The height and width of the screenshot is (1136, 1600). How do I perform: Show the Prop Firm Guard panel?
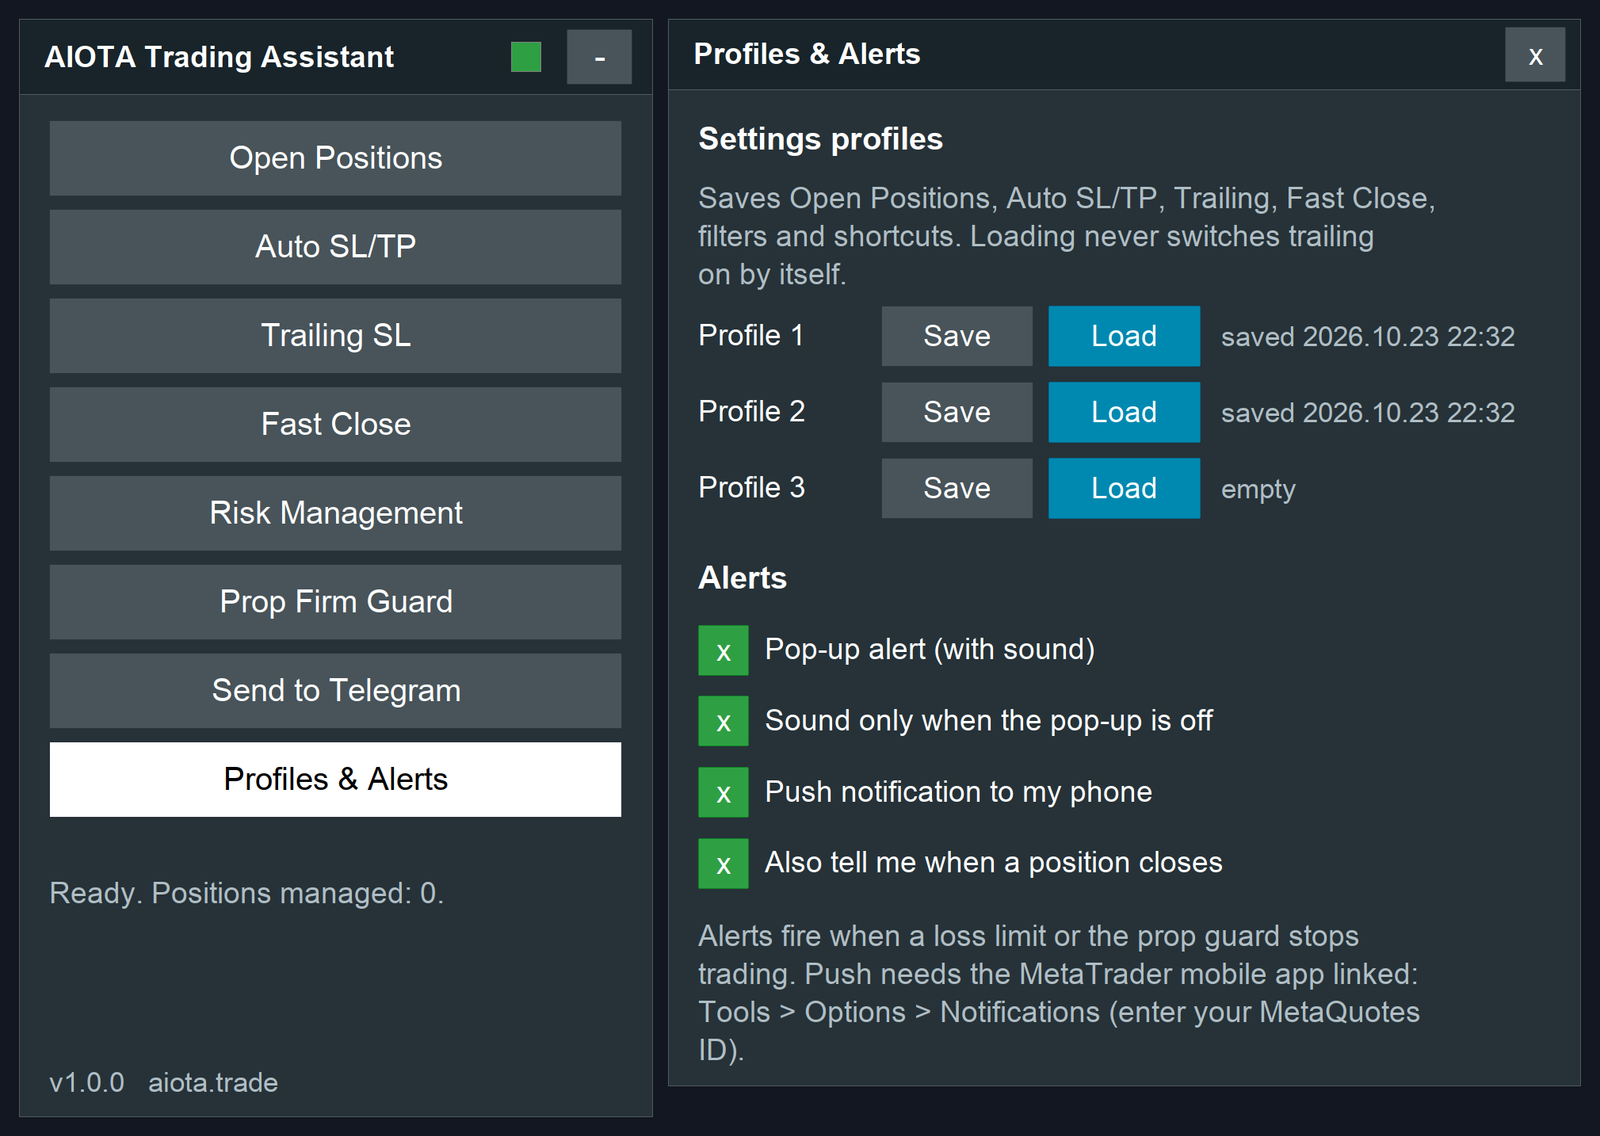pyautogui.click(x=335, y=602)
